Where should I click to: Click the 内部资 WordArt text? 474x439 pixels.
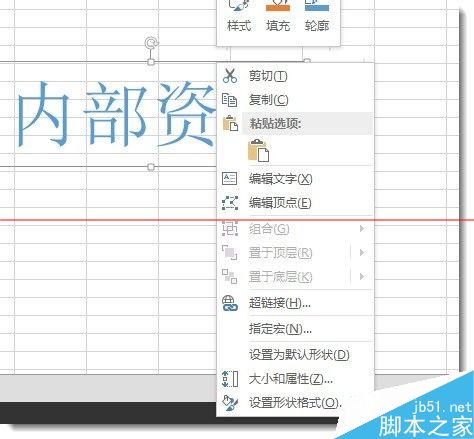(x=116, y=114)
